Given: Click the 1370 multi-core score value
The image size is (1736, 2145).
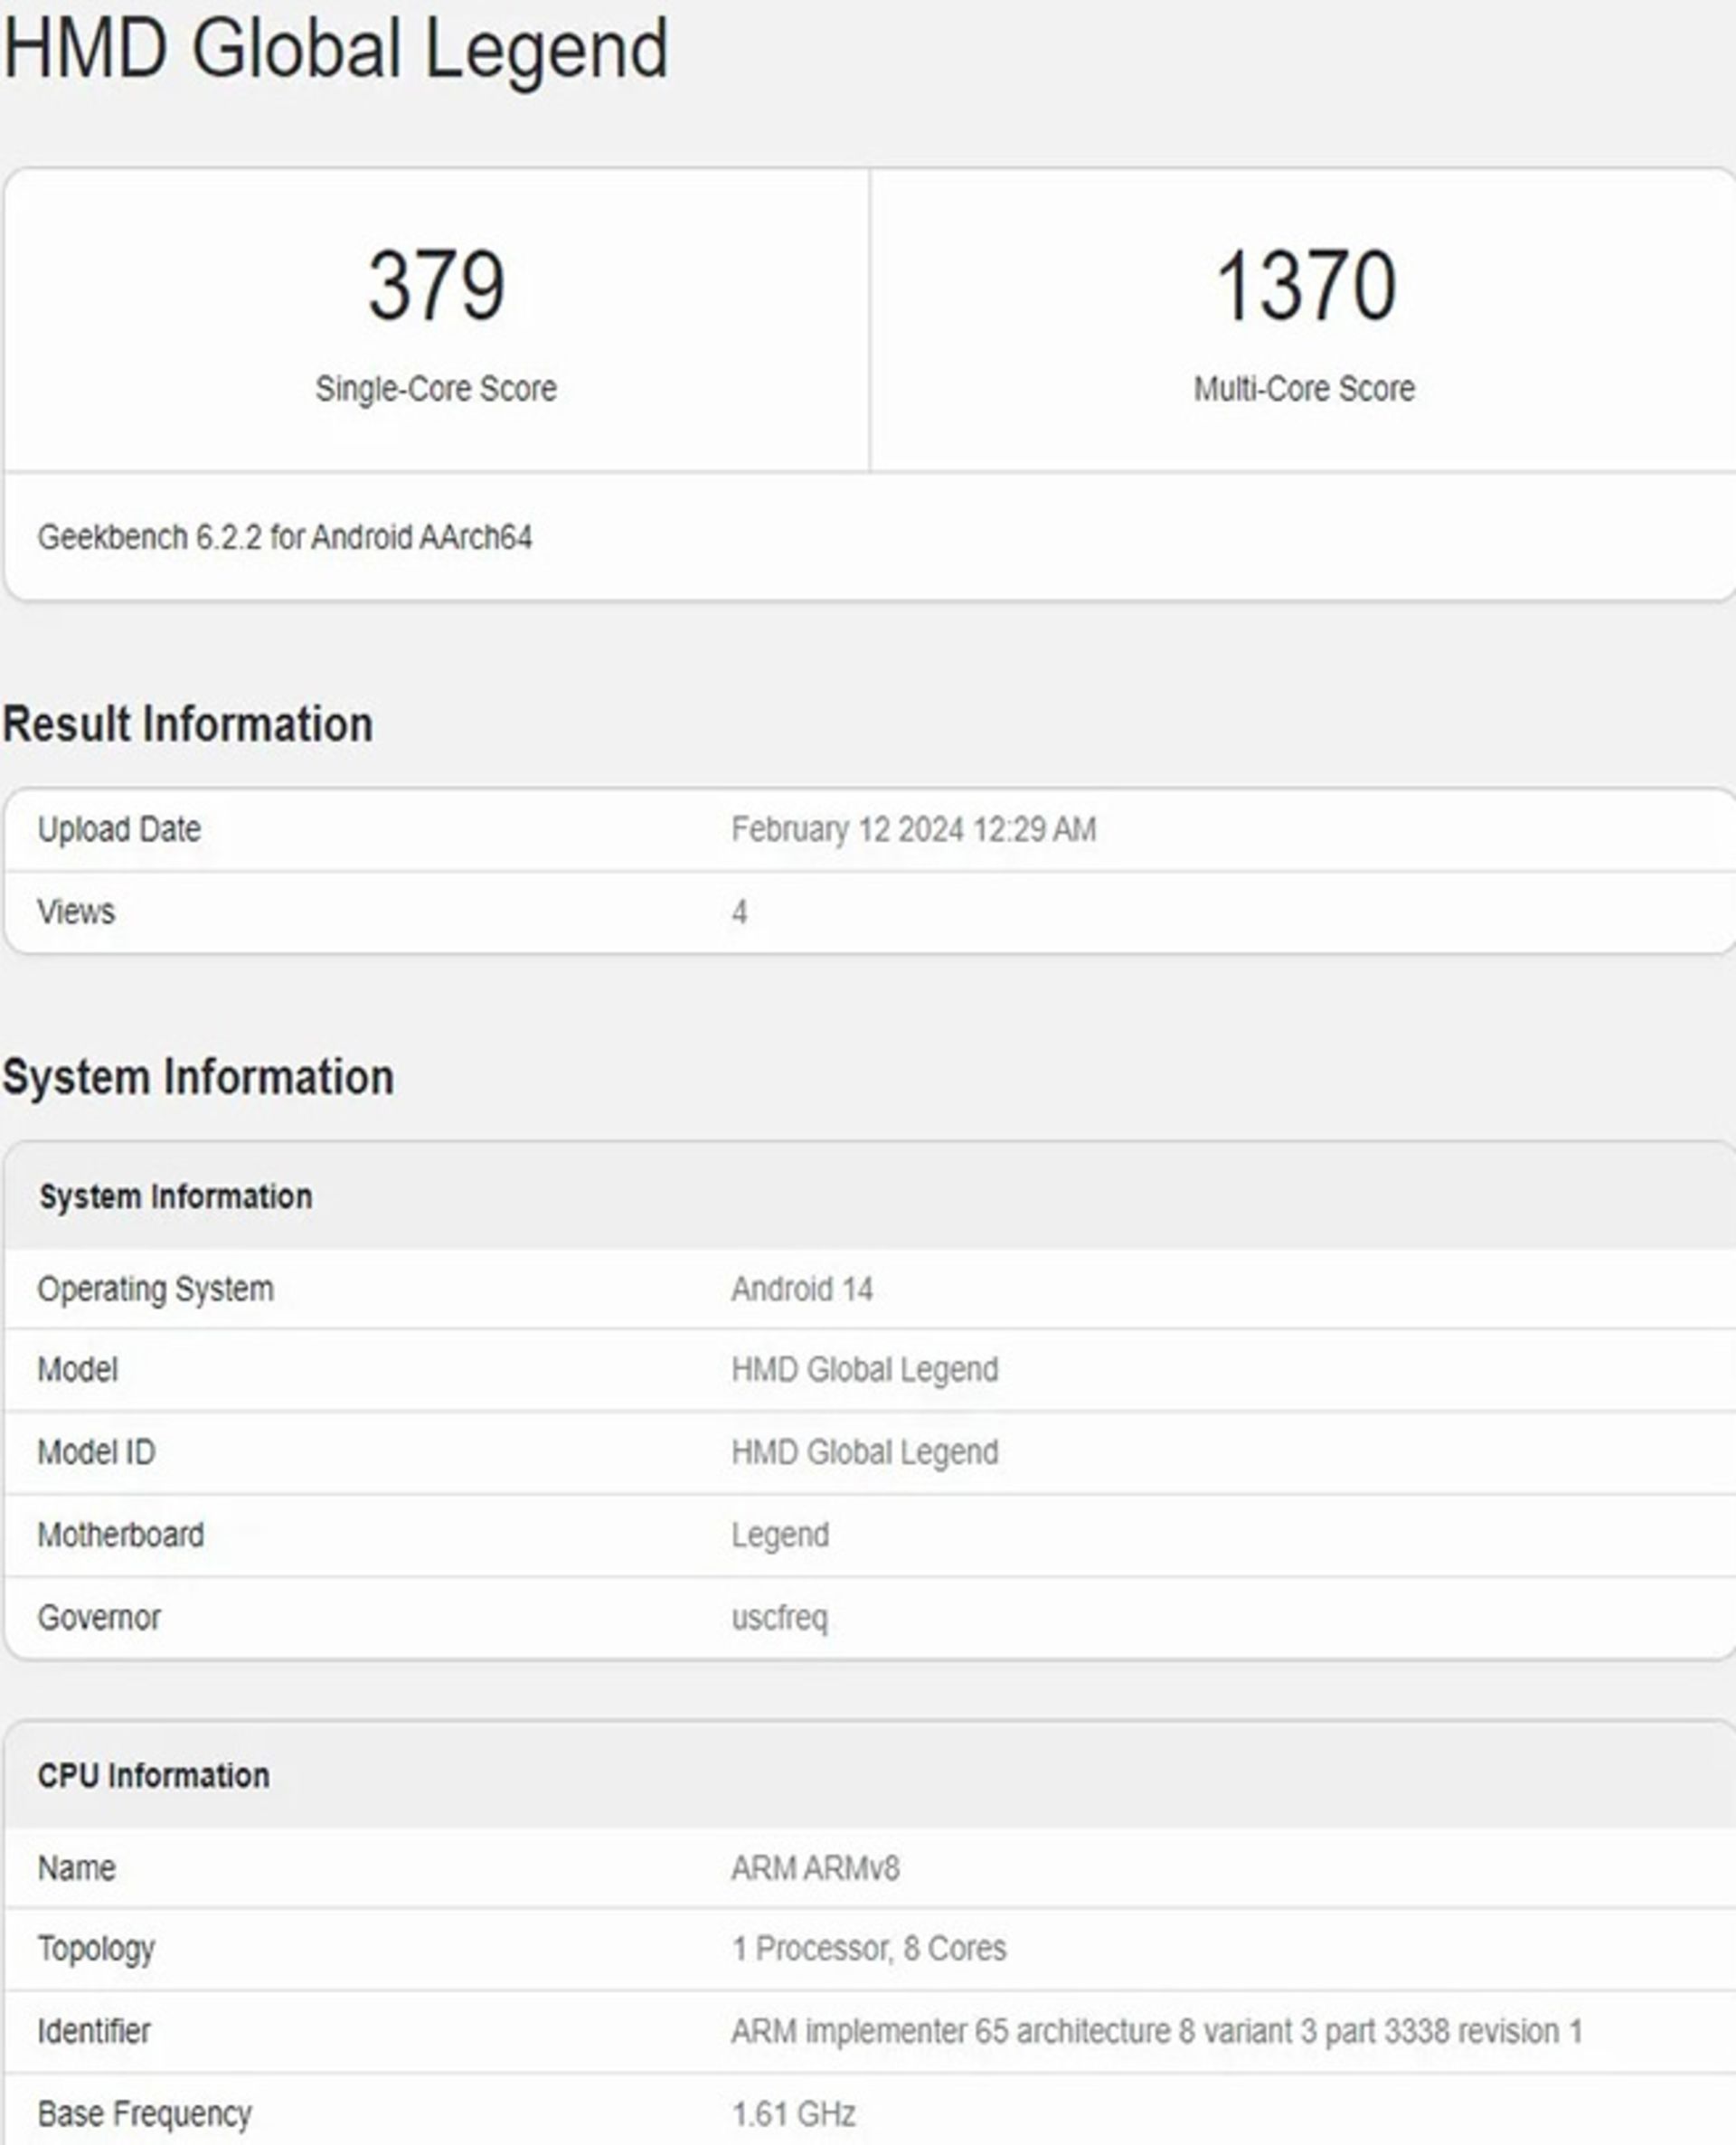Looking at the screenshot, I should 1304,287.
